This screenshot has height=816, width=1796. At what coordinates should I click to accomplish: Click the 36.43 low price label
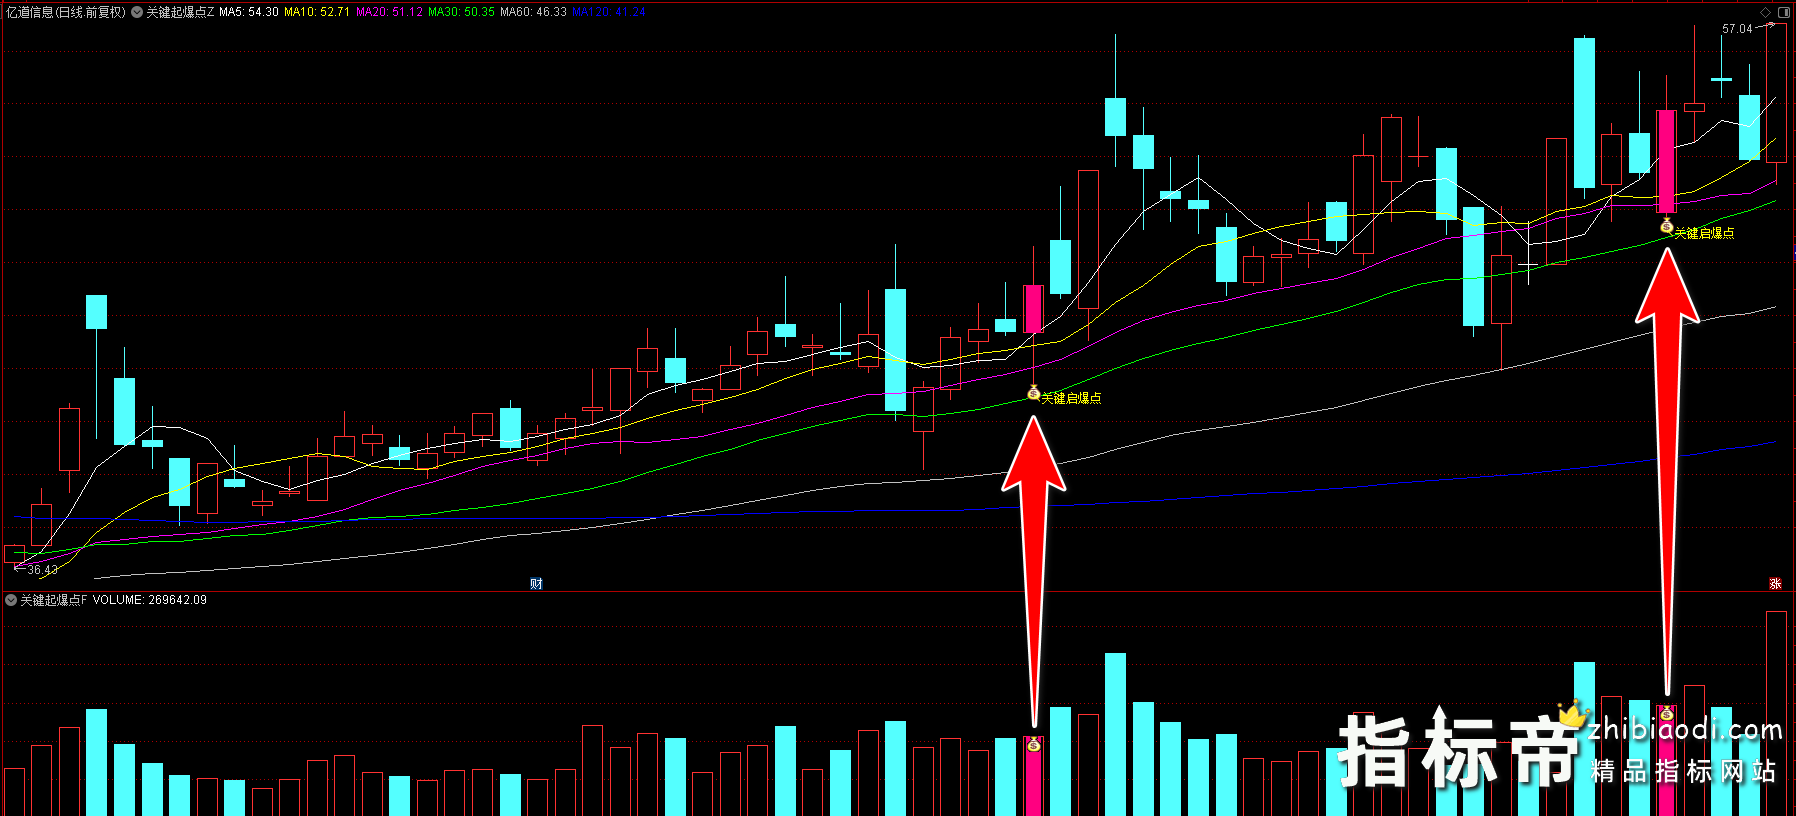pyautogui.click(x=42, y=570)
